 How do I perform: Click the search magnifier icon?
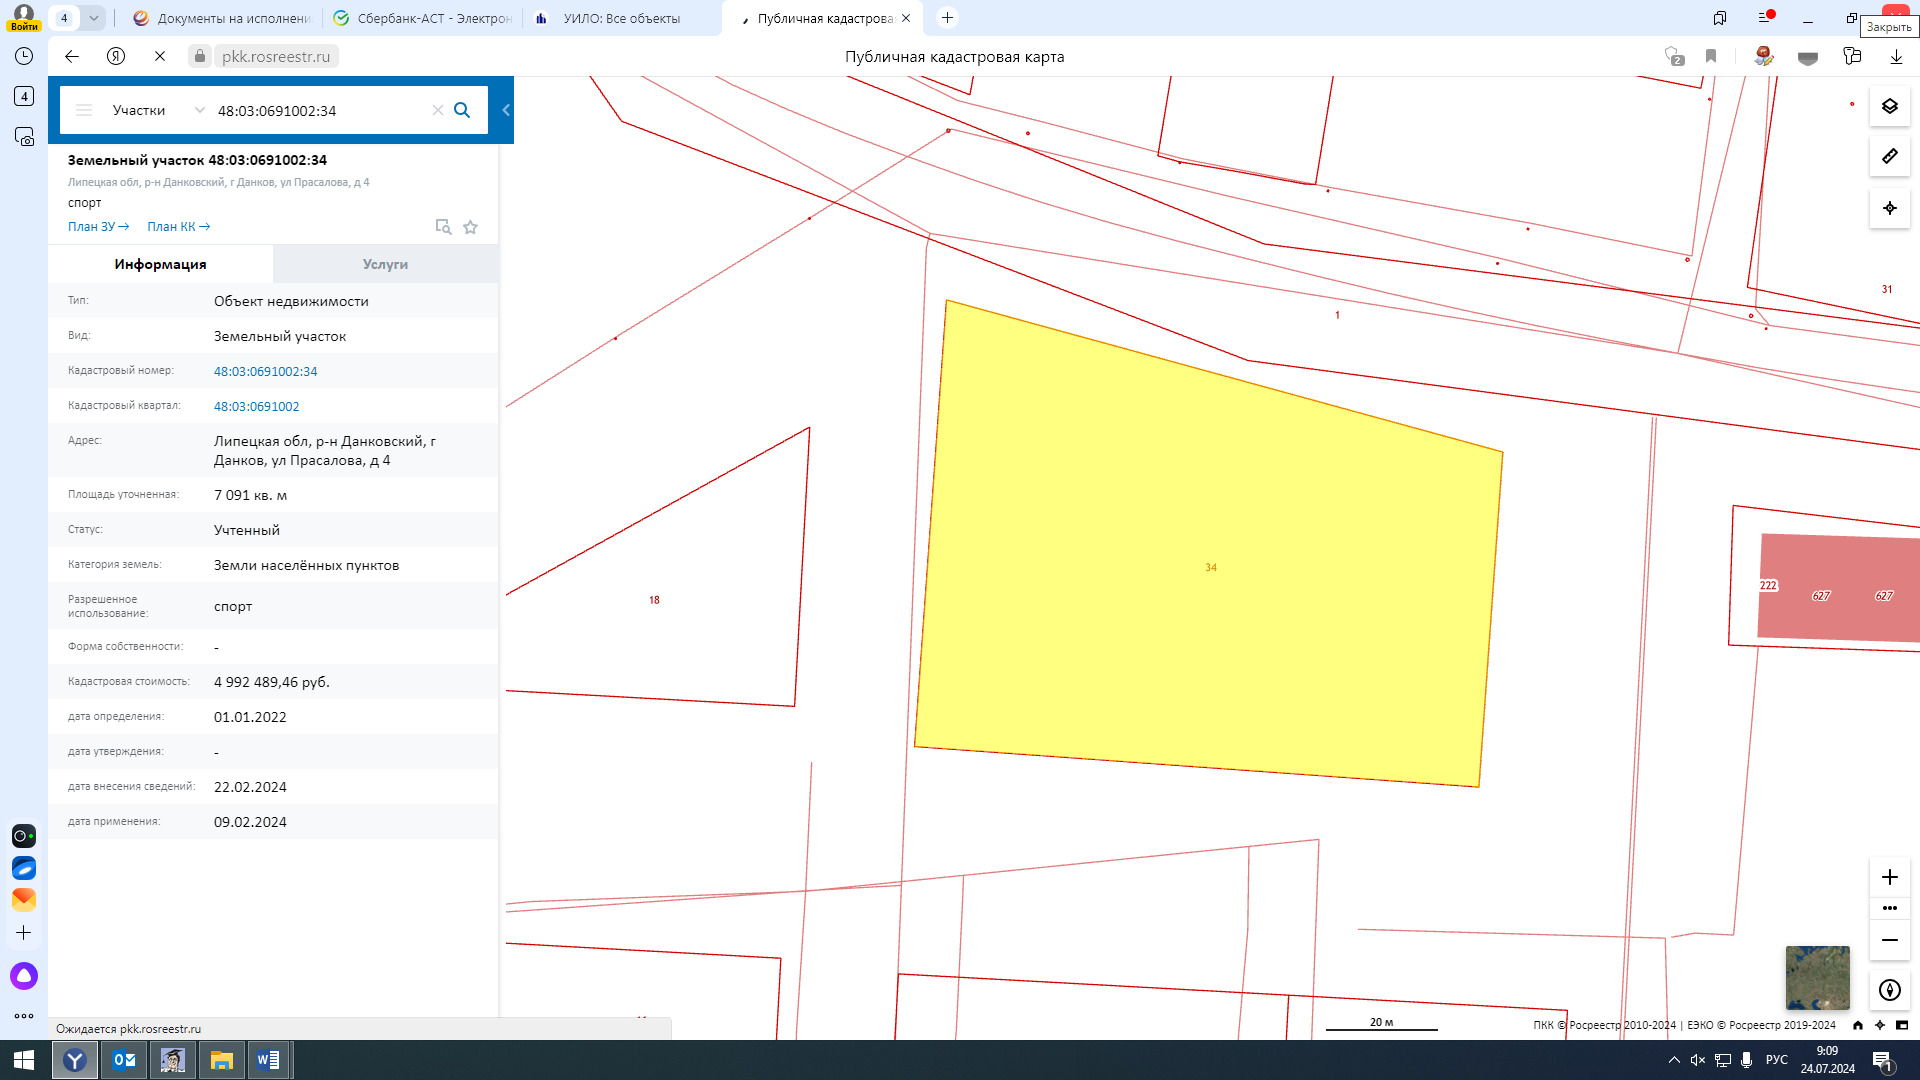462,110
